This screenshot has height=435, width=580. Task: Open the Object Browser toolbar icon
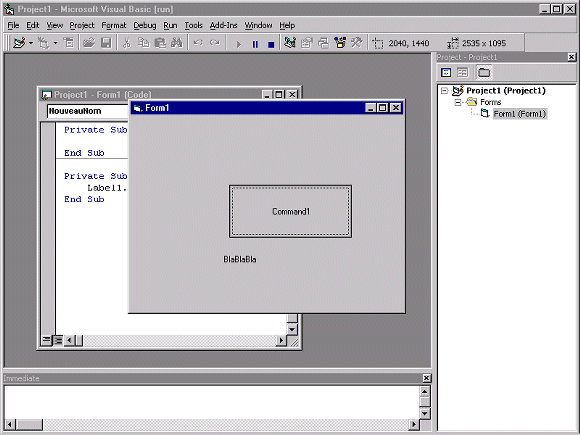point(340,43)
